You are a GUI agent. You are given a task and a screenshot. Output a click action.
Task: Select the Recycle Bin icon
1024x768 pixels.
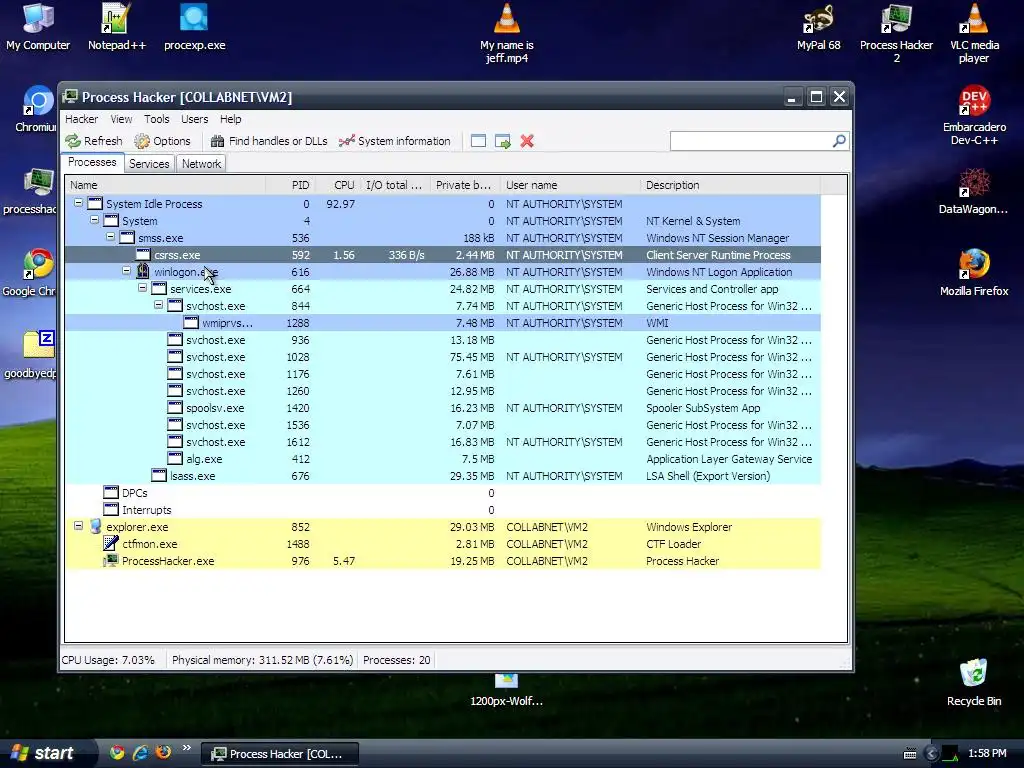[974, 682]
